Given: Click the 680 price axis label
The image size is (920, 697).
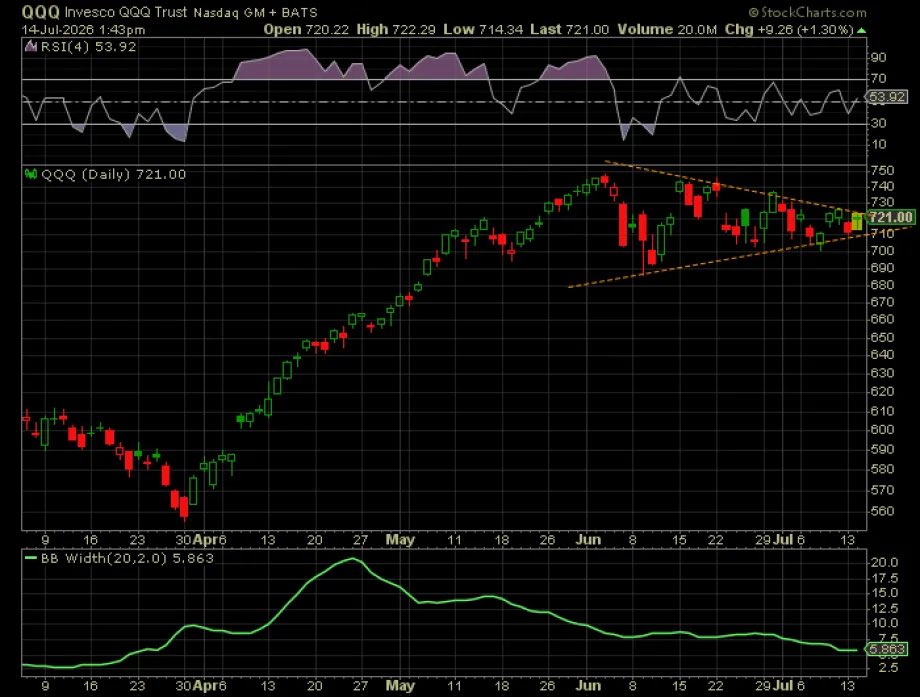Looking at the screenshot, I should click(x=882, y=285).
